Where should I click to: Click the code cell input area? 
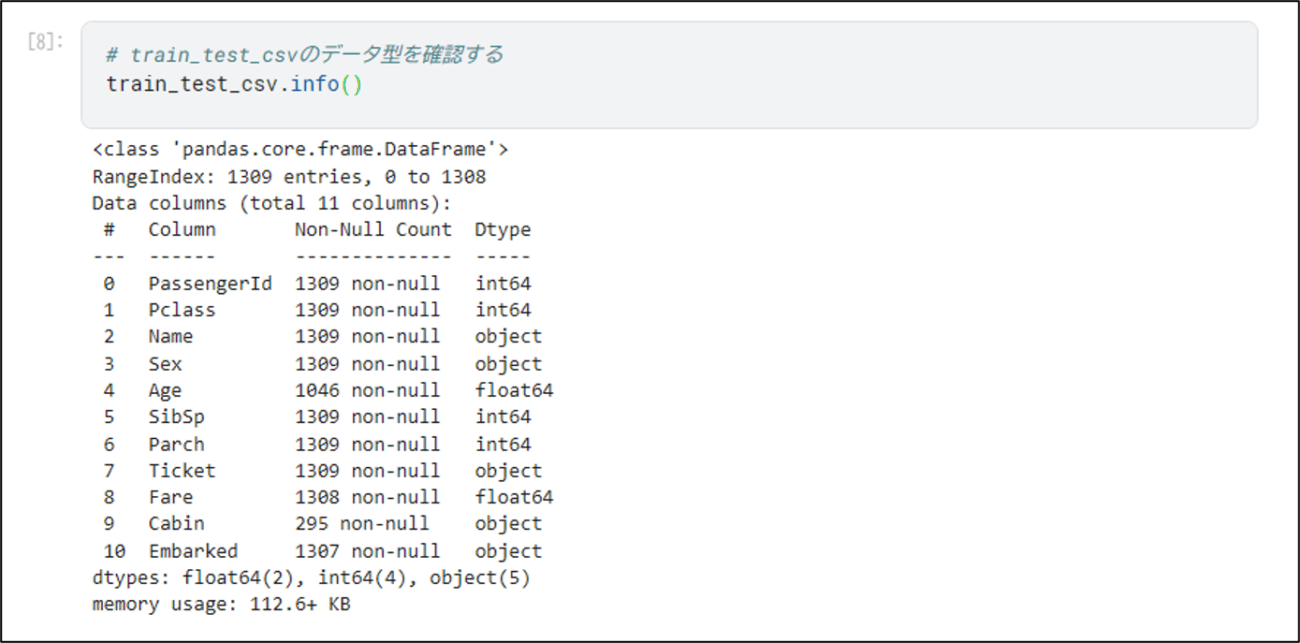coord(669,75)
